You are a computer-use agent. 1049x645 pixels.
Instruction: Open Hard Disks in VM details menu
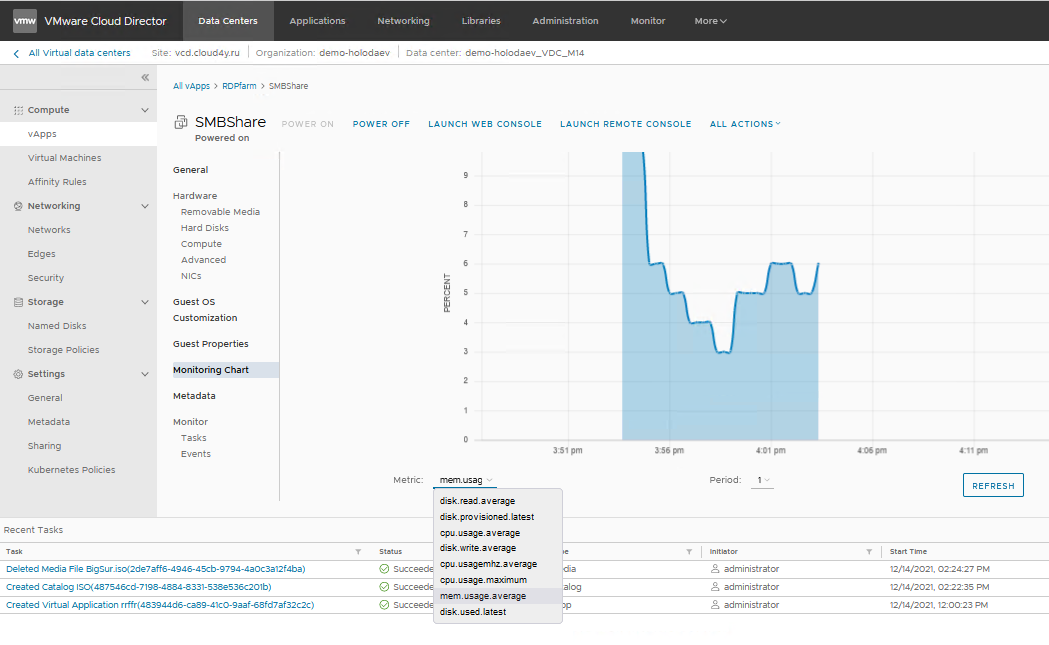tap(205, 228)
